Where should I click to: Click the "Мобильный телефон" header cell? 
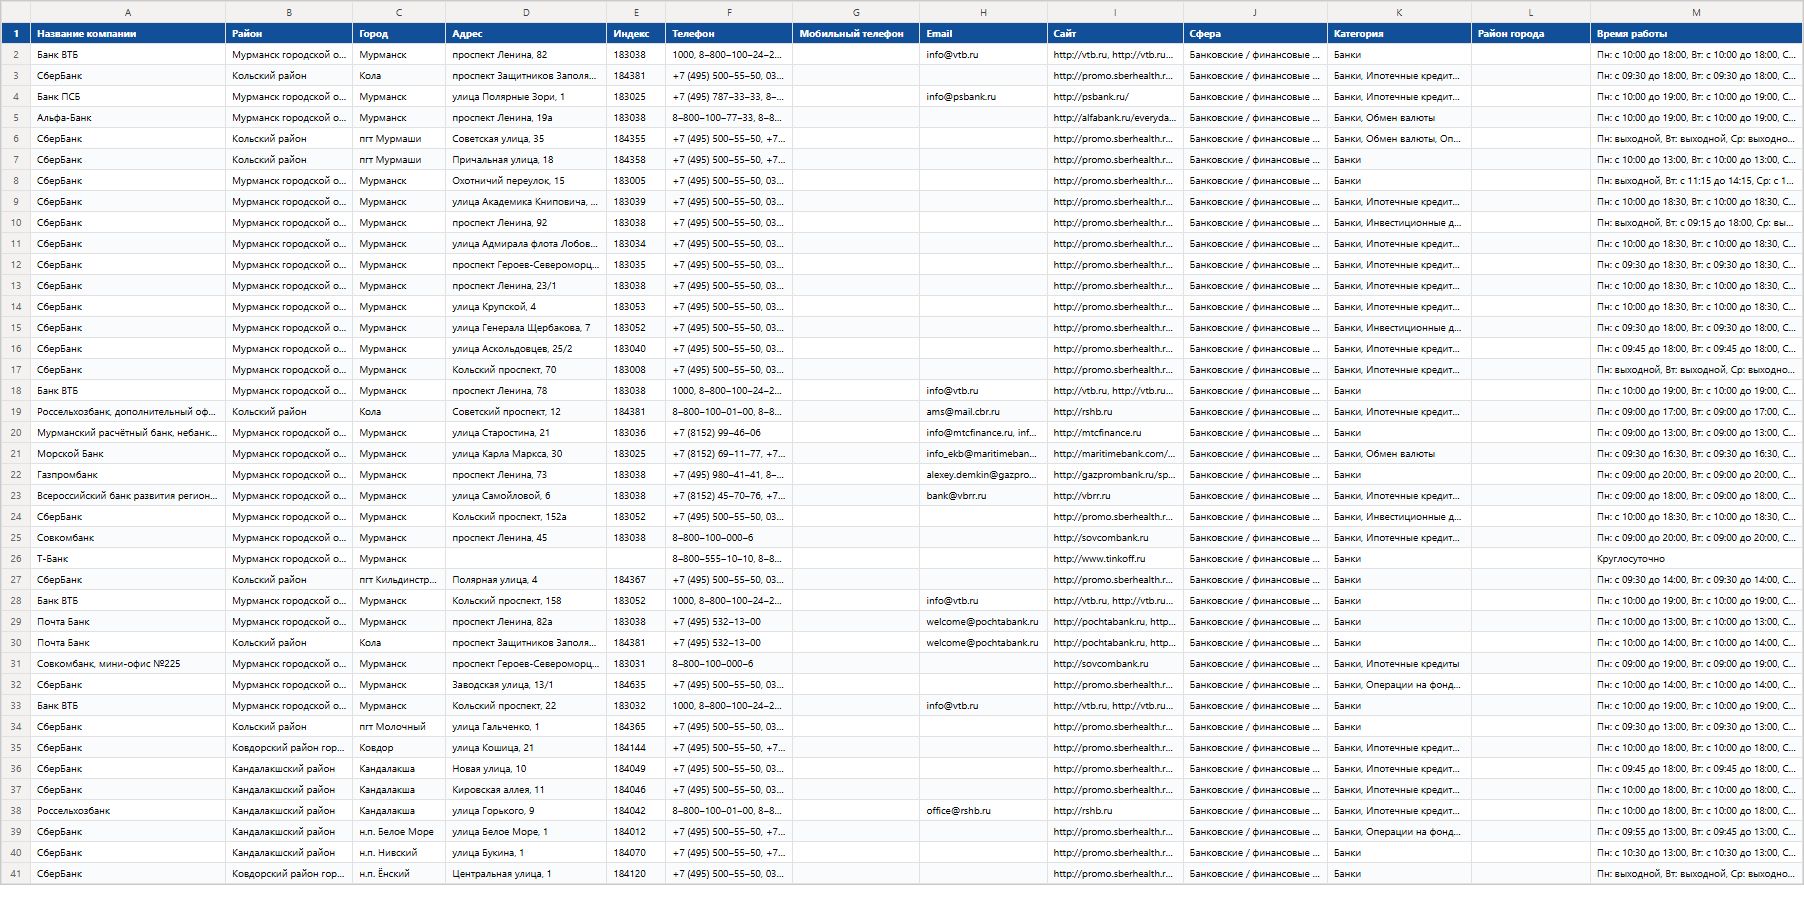856,34
